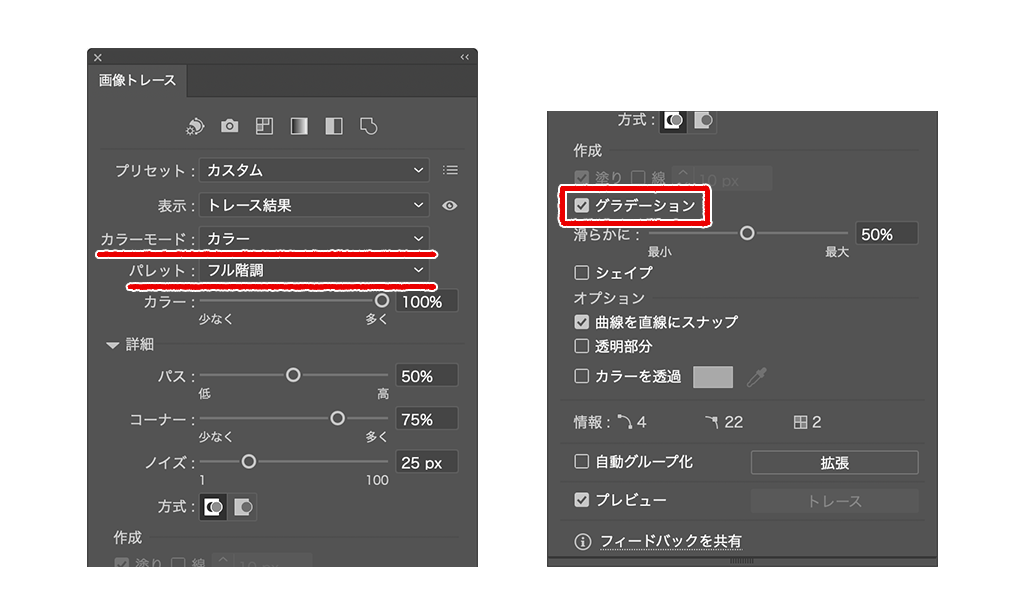Click the トレース button
Screen dimensions: 1024x600
[x=835, y=501]
